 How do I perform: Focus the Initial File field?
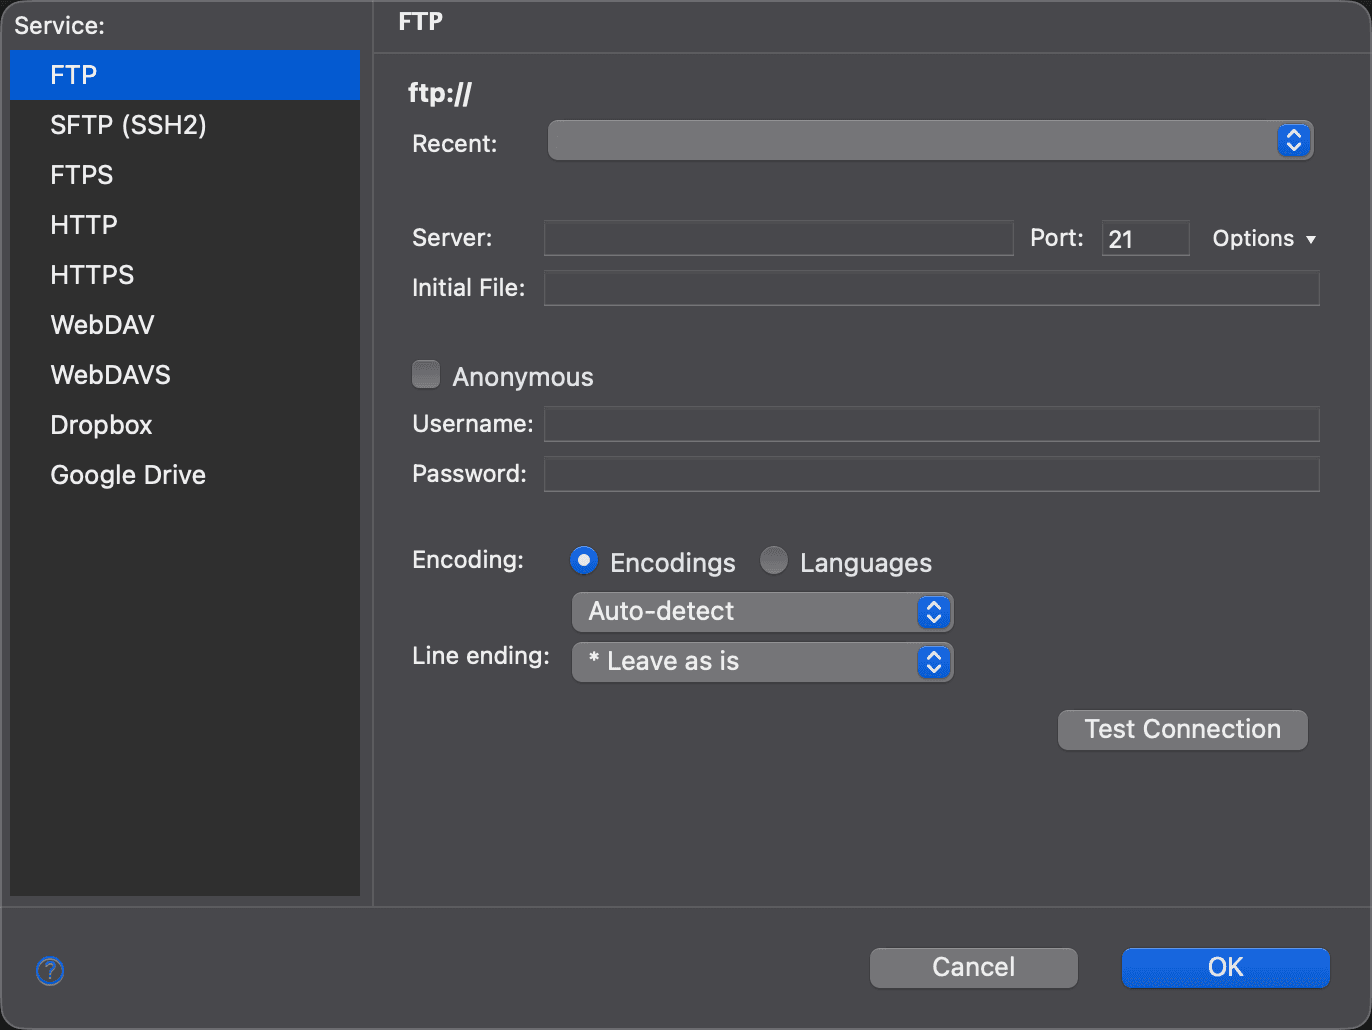point(932,288)
